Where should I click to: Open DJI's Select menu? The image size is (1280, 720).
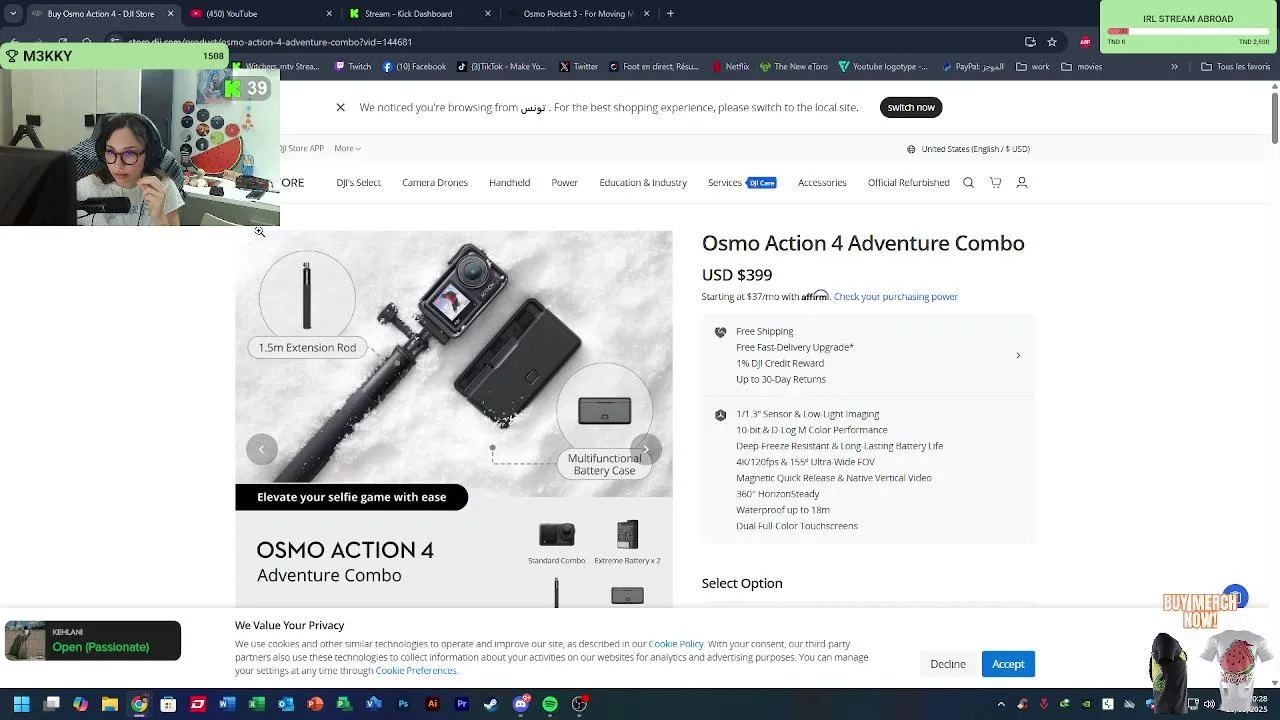[359, 183]
